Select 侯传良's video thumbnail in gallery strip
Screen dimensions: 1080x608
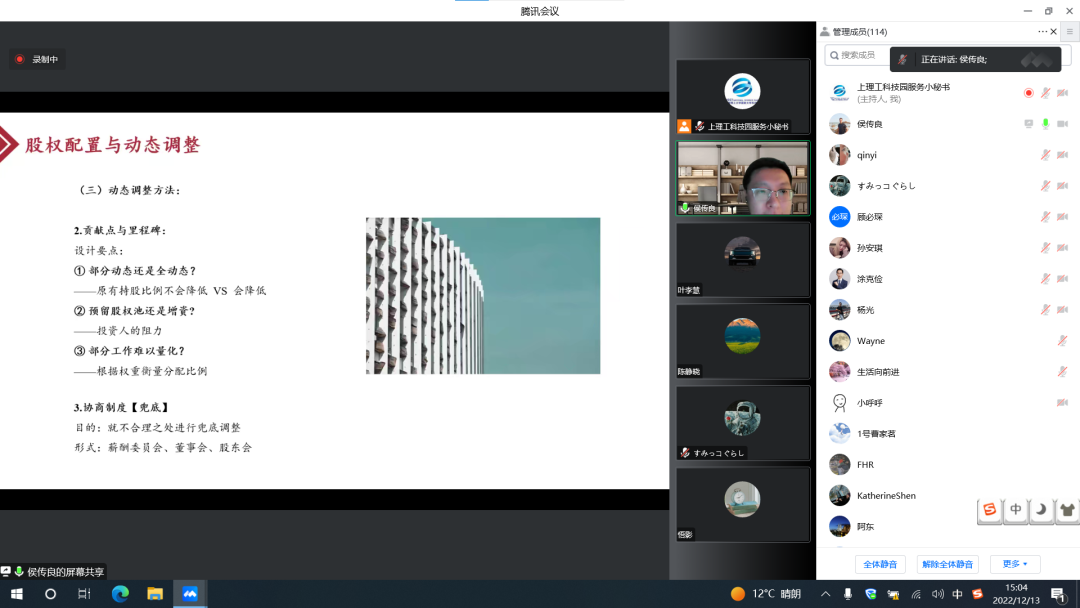[x=742, y=178]
